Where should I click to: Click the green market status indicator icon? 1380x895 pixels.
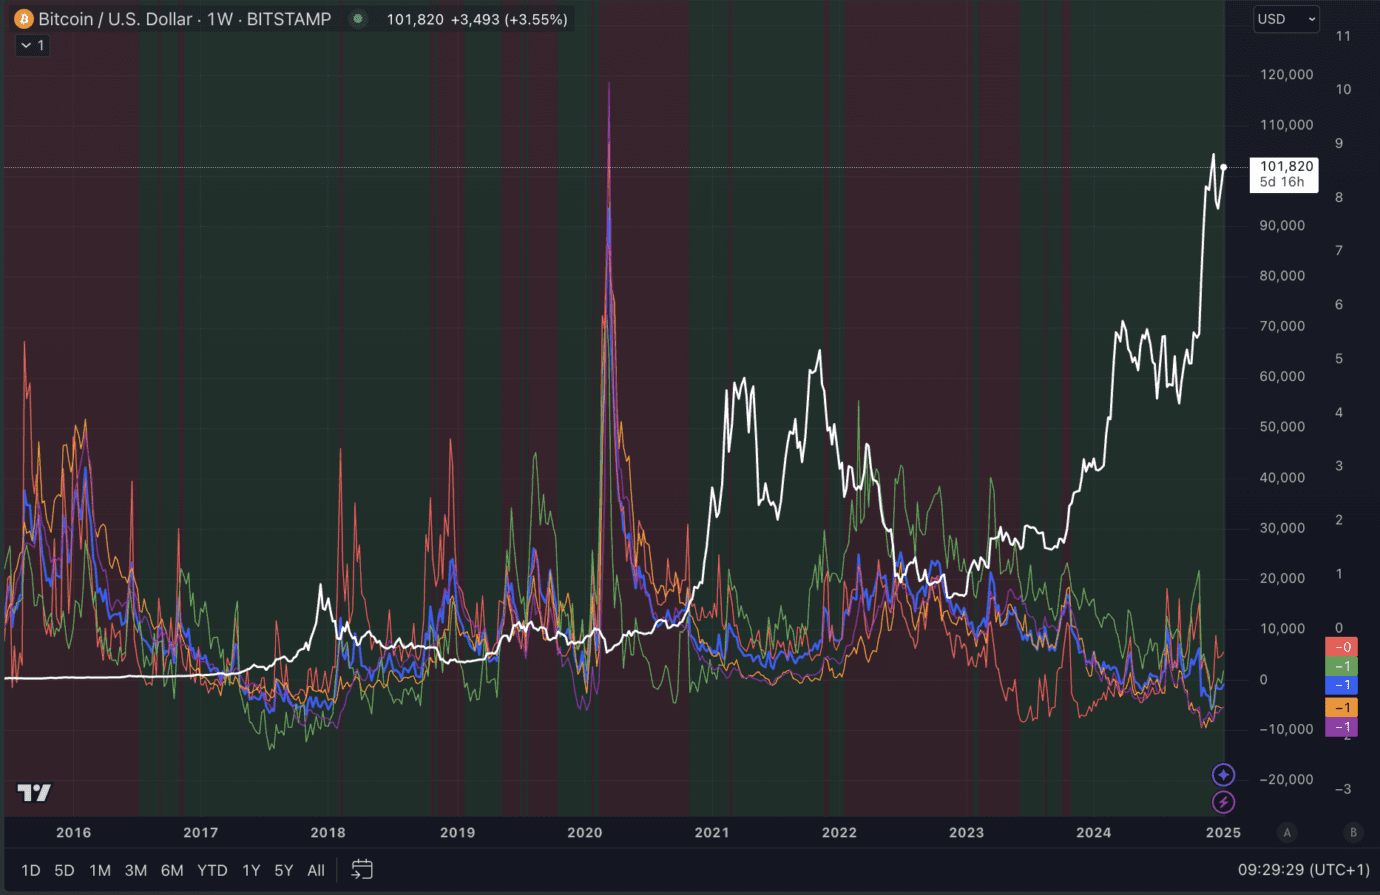358,19
